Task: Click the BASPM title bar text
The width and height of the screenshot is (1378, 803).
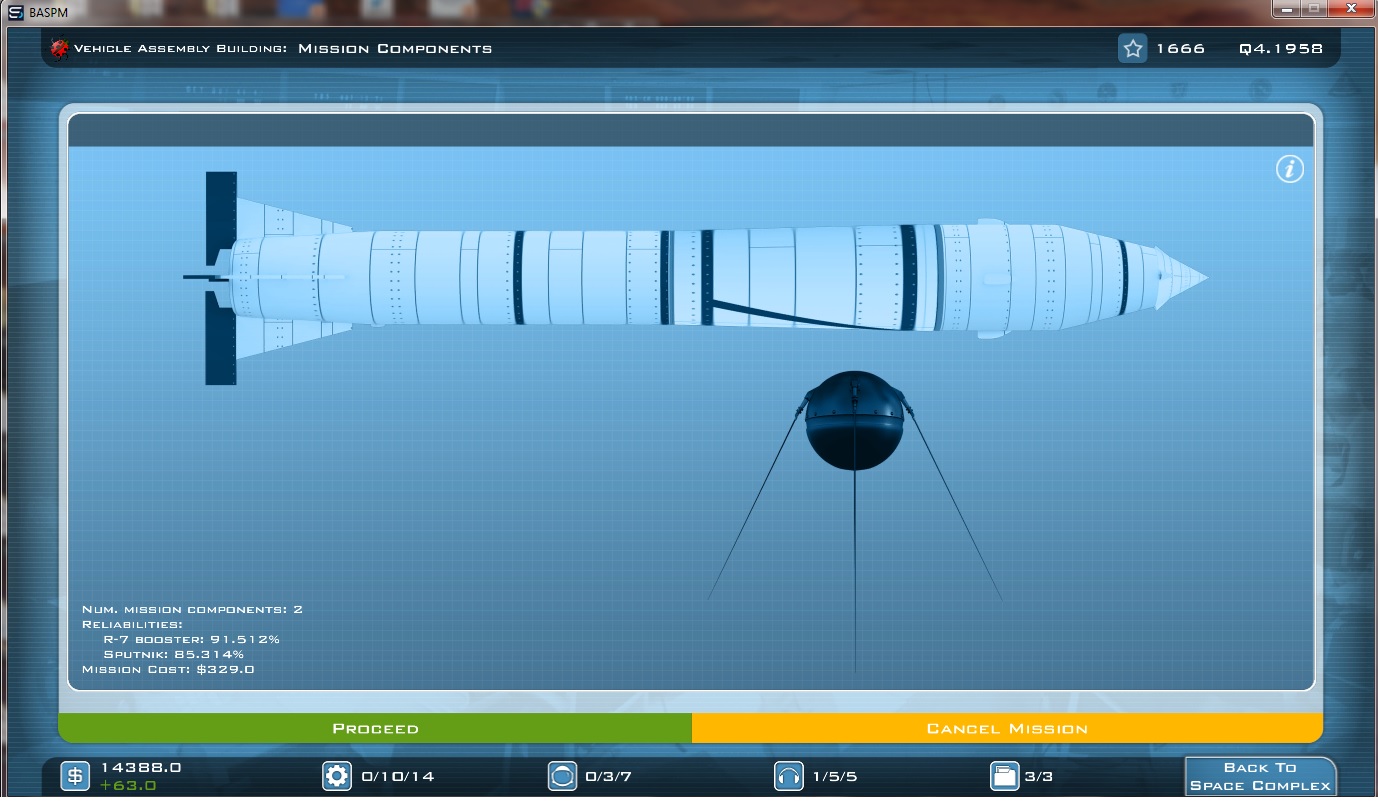Action: [48, 13]
